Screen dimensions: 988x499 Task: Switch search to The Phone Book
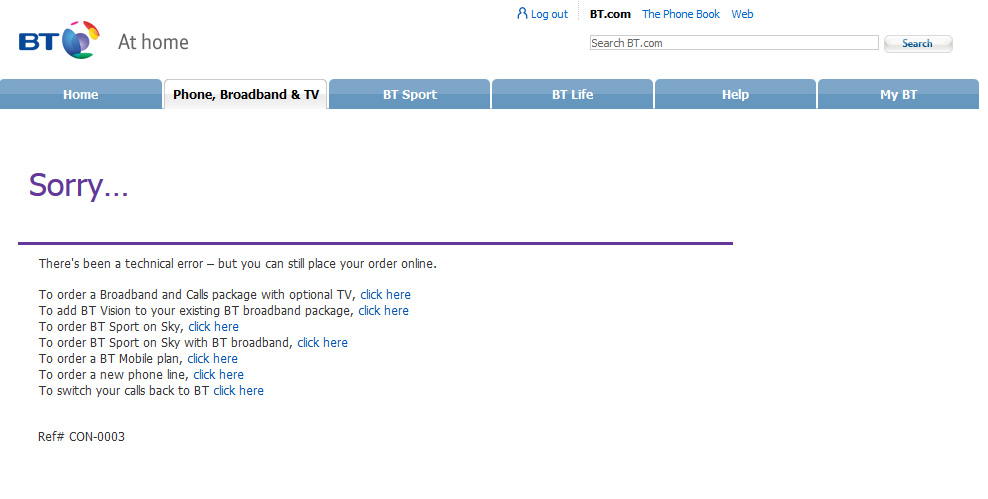point(681,14)
